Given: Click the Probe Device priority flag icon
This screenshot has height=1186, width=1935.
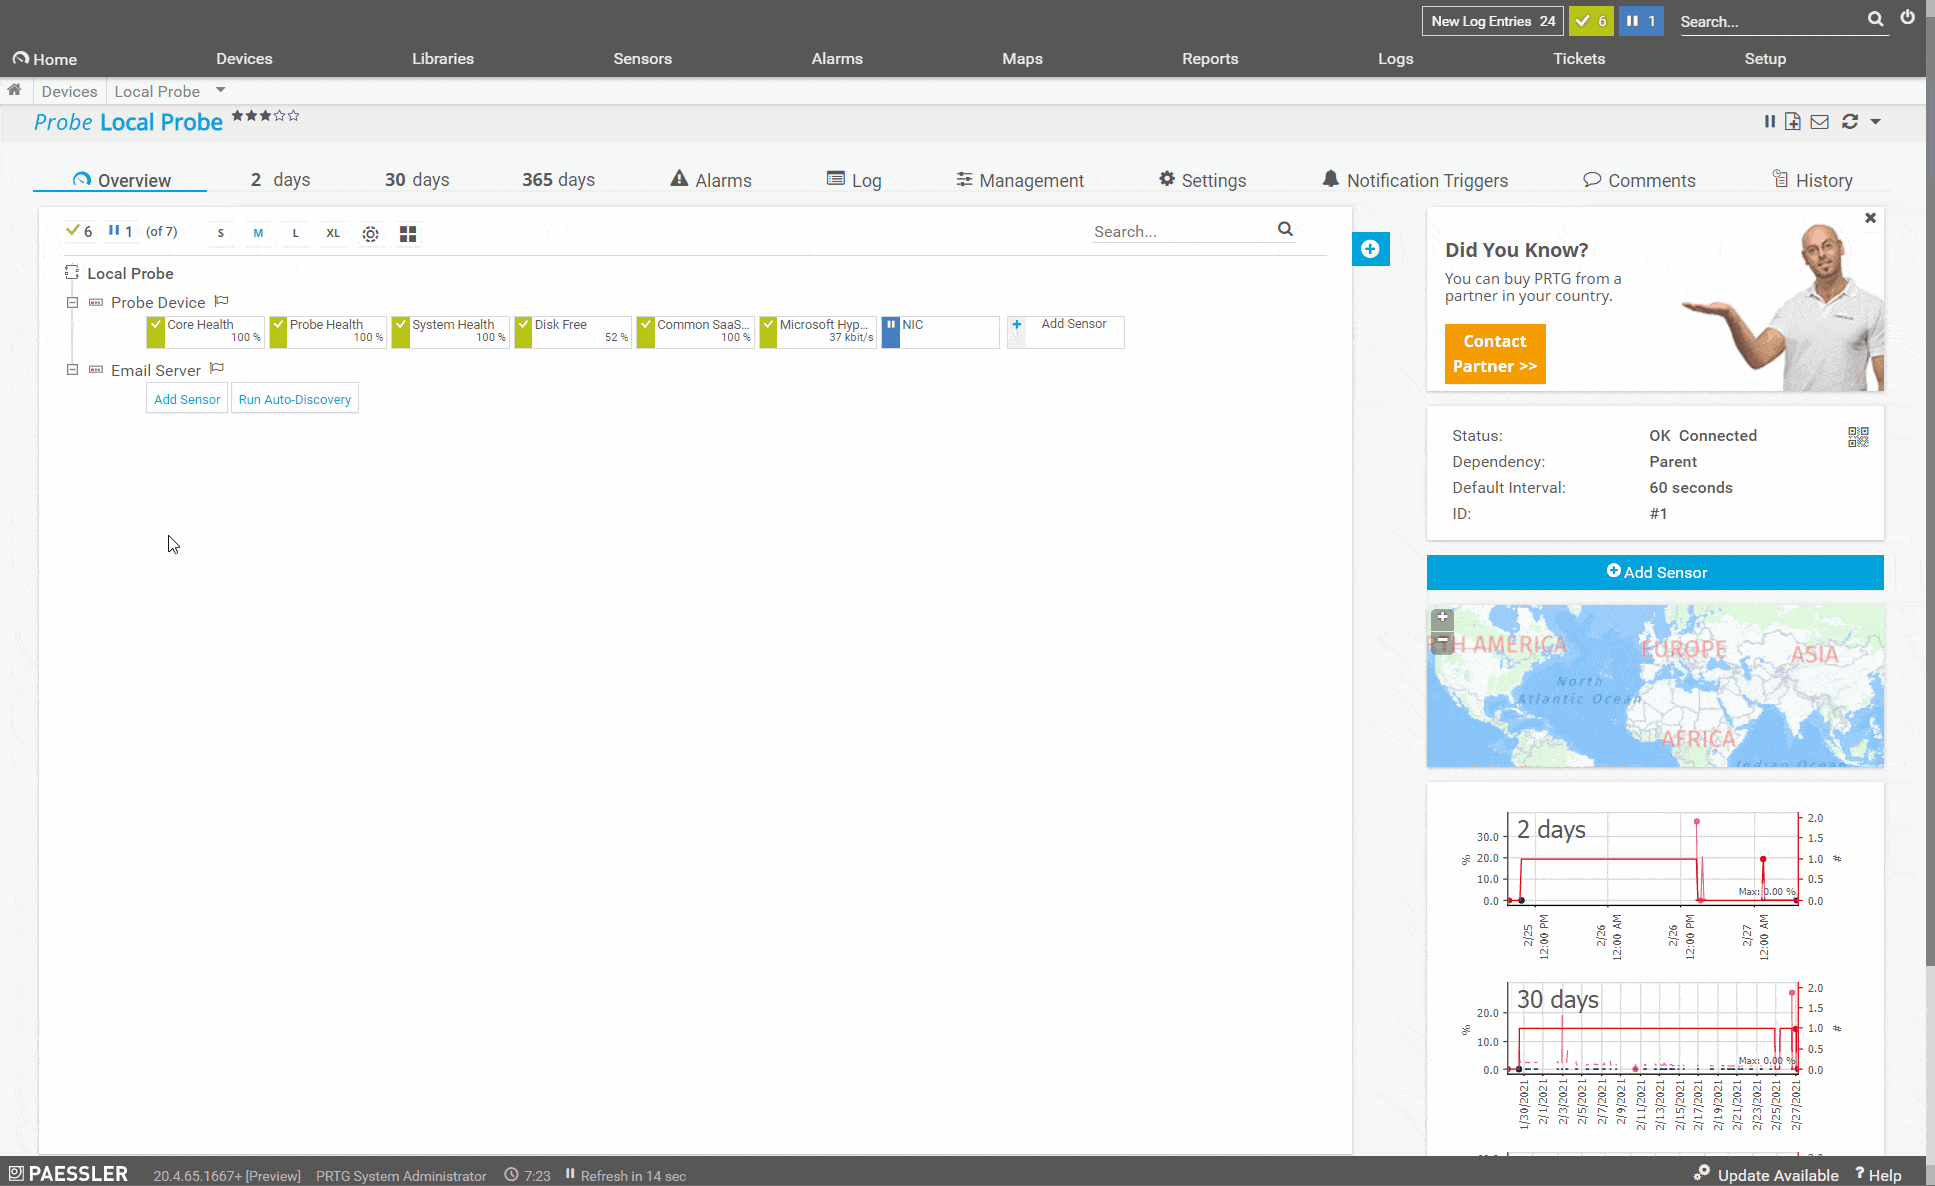Looking at the screenshot, I should pos(222,301).
